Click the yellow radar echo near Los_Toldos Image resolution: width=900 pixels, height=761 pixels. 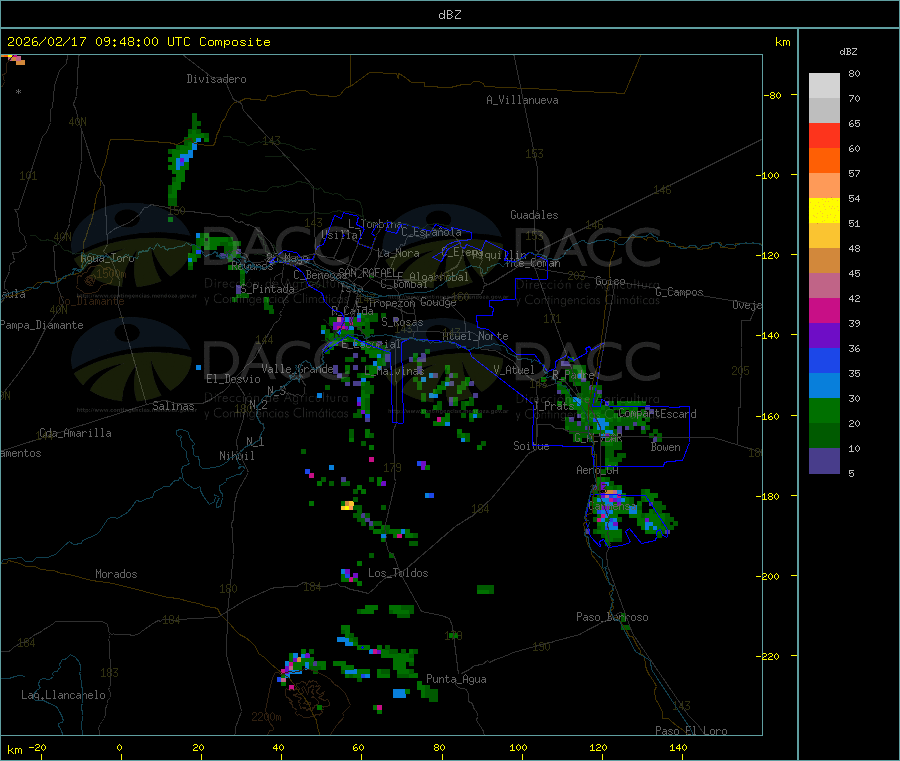tap(347, 505)
